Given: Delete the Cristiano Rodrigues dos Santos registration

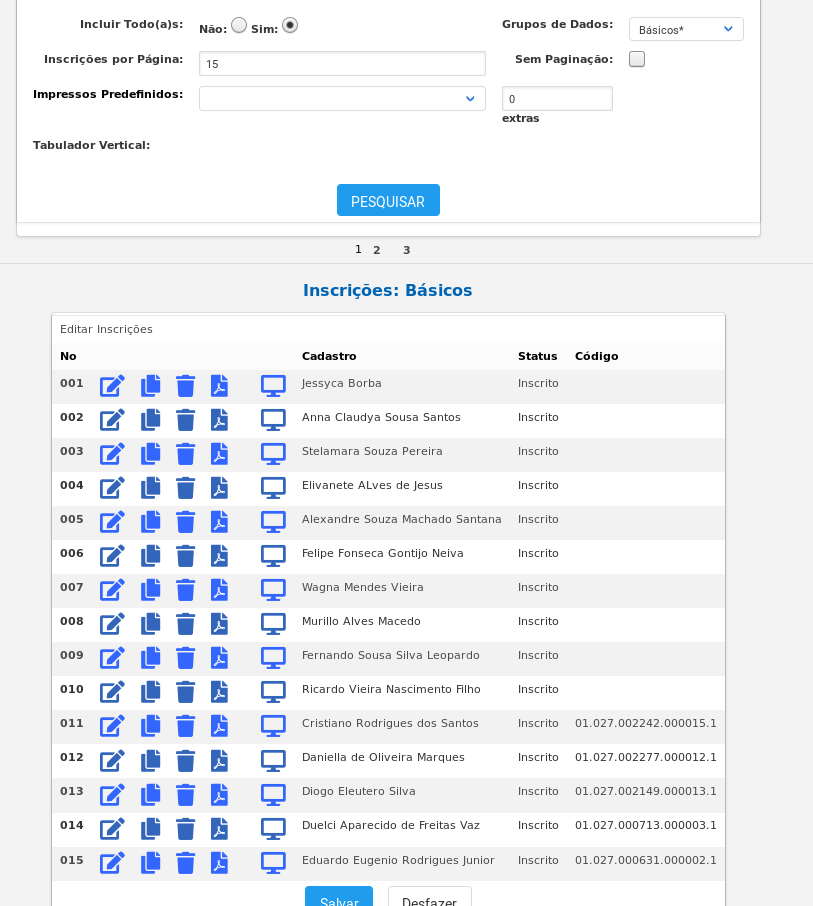Looking at the screenshot, I should [185, 726].
